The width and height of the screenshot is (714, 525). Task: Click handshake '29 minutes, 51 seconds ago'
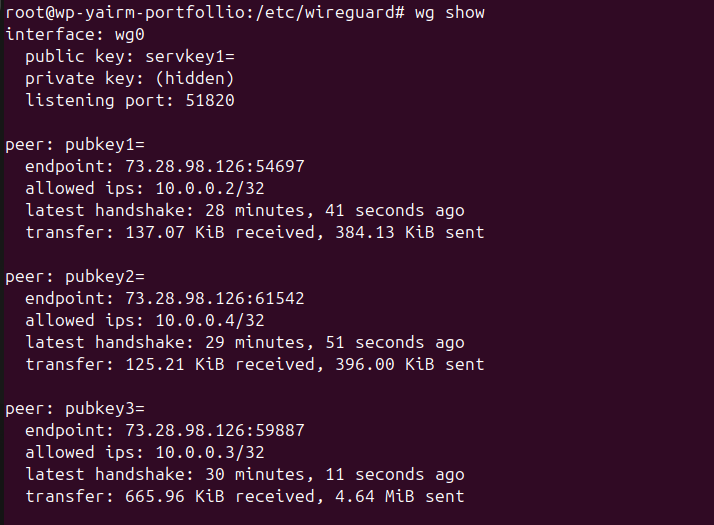(x=335, y=342)
